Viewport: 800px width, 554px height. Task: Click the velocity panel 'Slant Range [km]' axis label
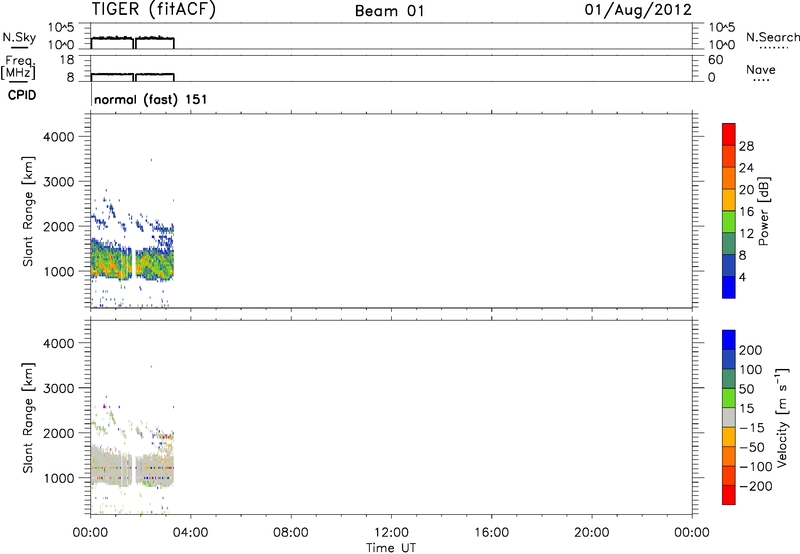tap(28, 418)
